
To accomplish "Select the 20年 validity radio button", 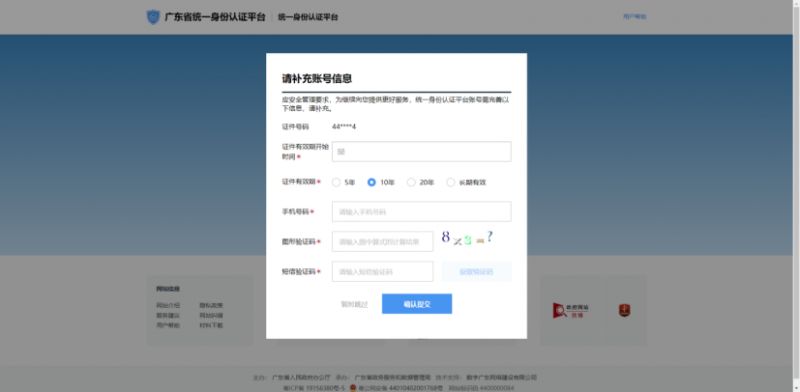I will 411,182.
